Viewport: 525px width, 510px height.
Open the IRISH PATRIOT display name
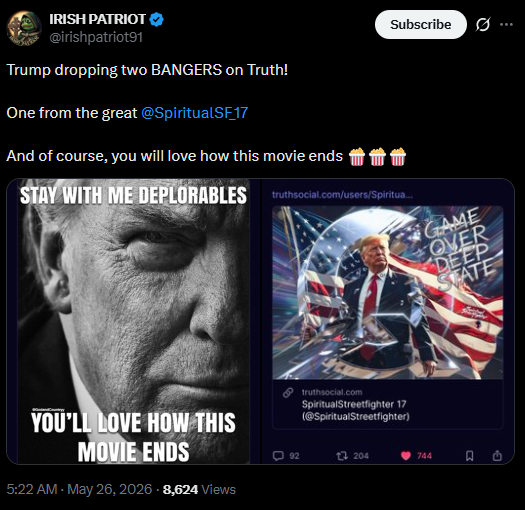coord(97,19)
